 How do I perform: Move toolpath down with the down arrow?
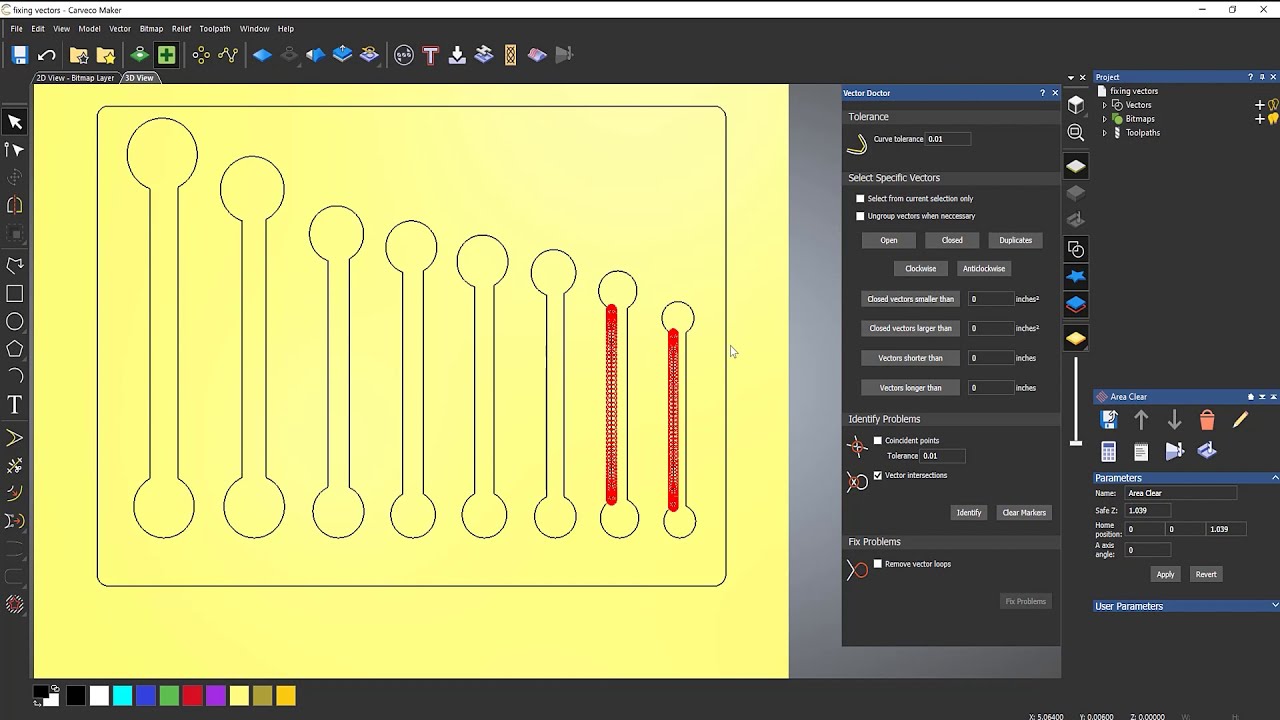pos(1174,420)
